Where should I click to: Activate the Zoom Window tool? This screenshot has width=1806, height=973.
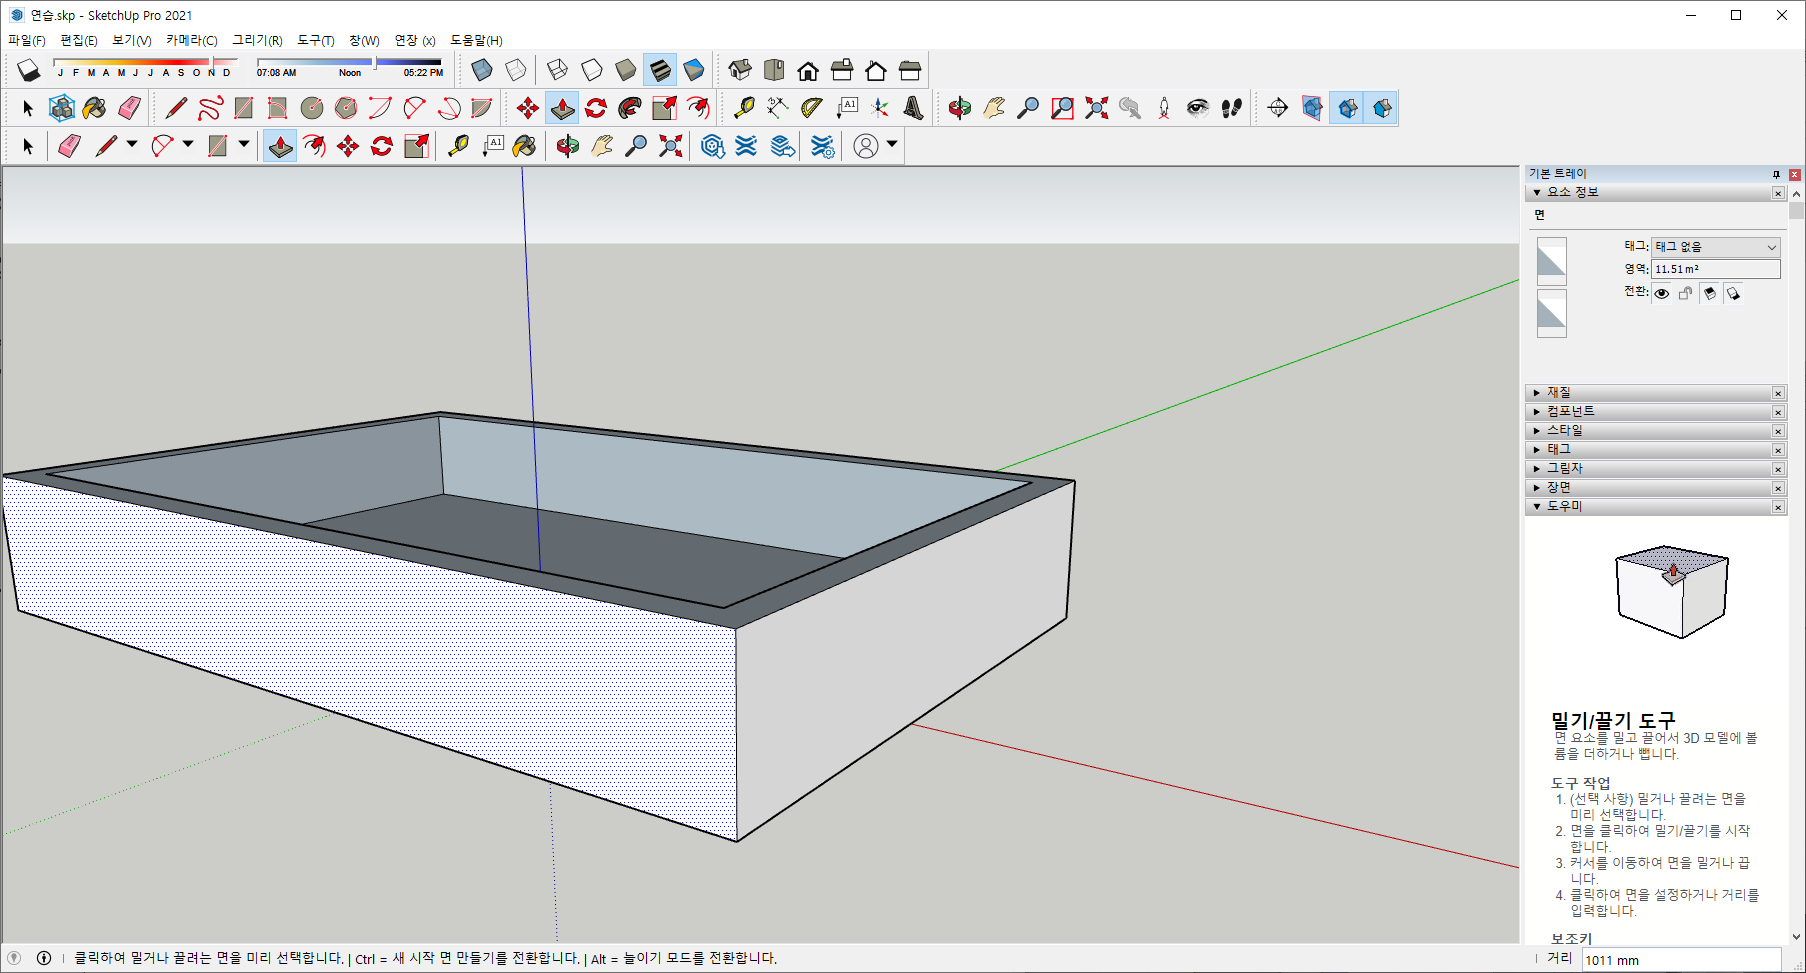[x=1062, y=108]
